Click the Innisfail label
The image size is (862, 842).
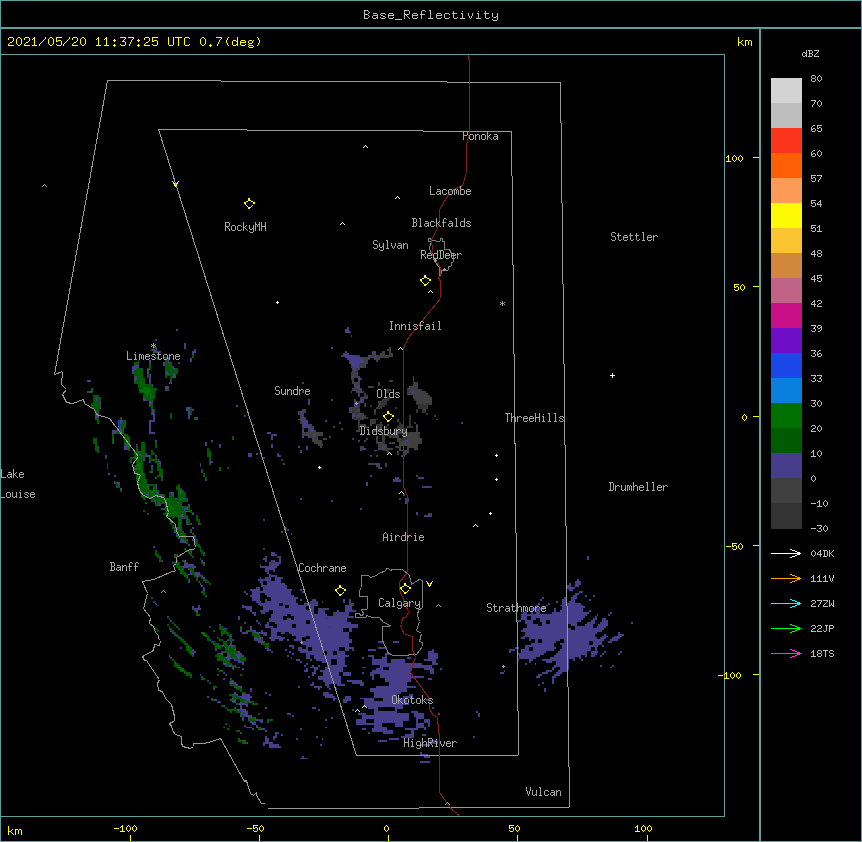[415, 326]
